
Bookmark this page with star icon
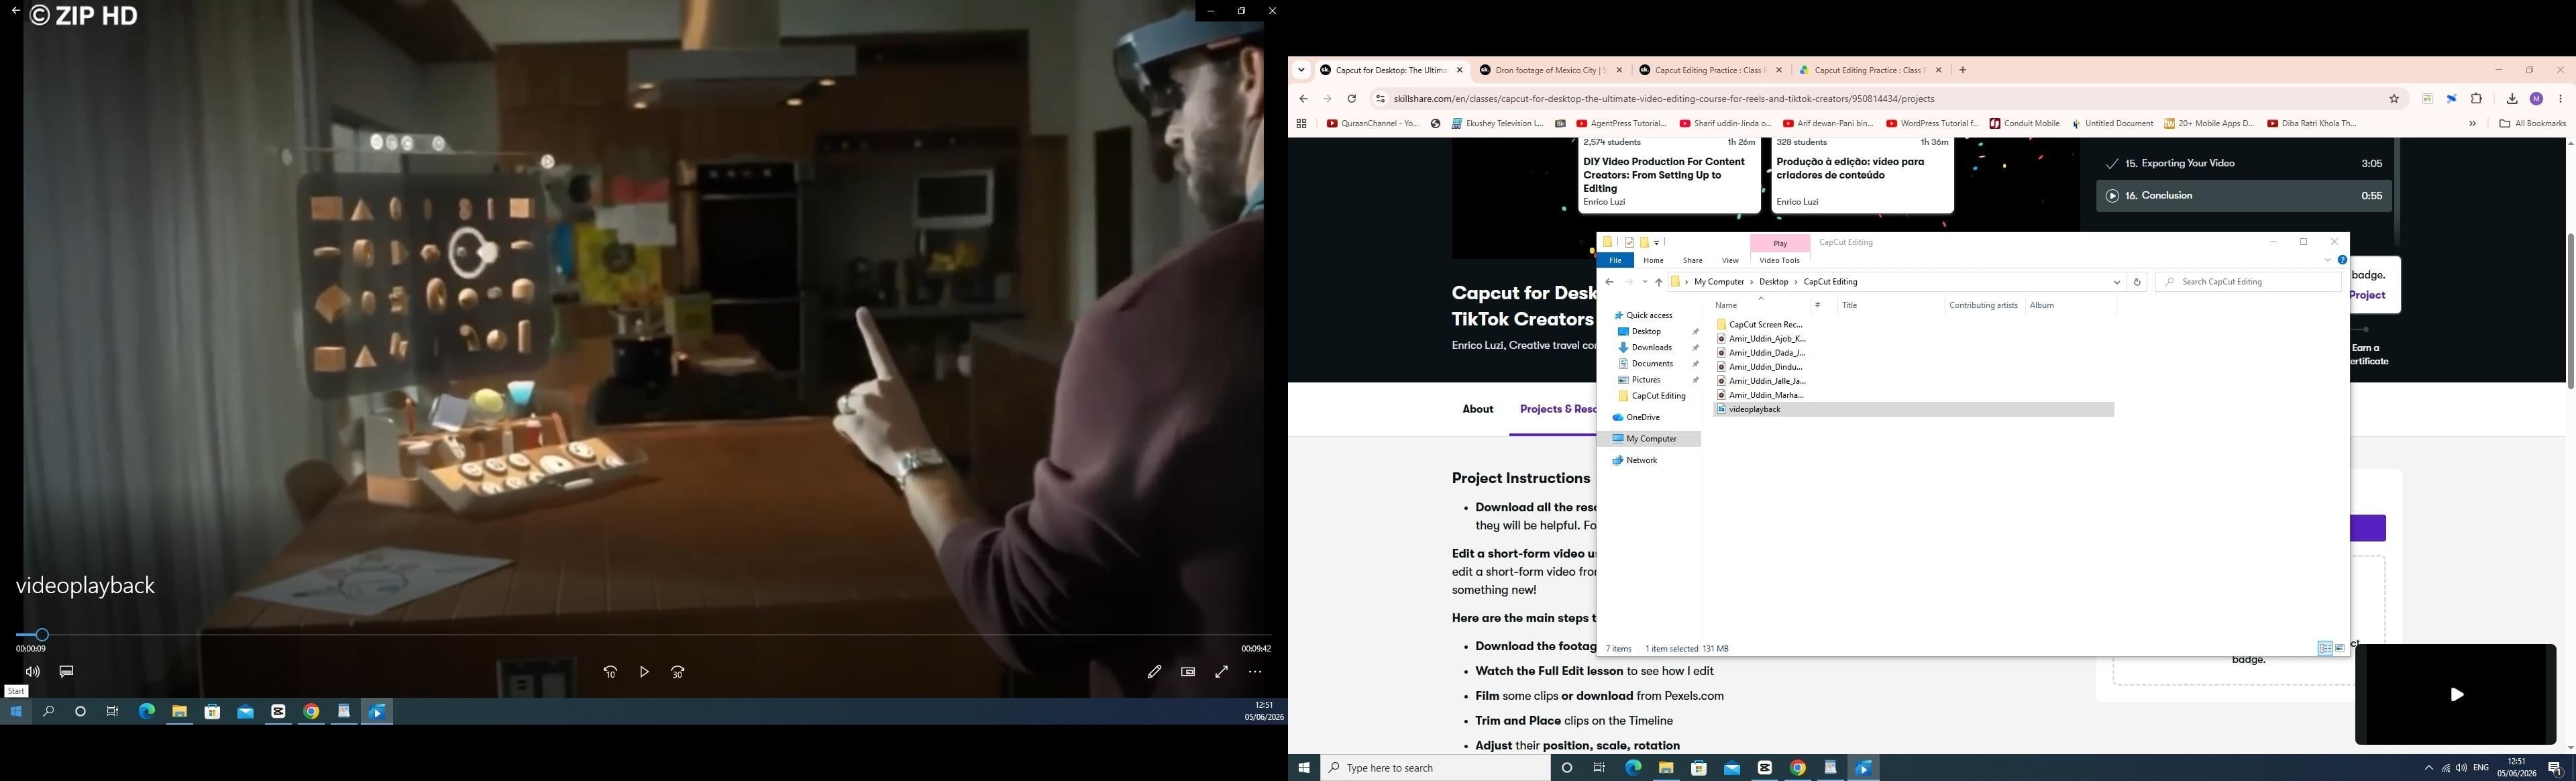point(2394,99)
